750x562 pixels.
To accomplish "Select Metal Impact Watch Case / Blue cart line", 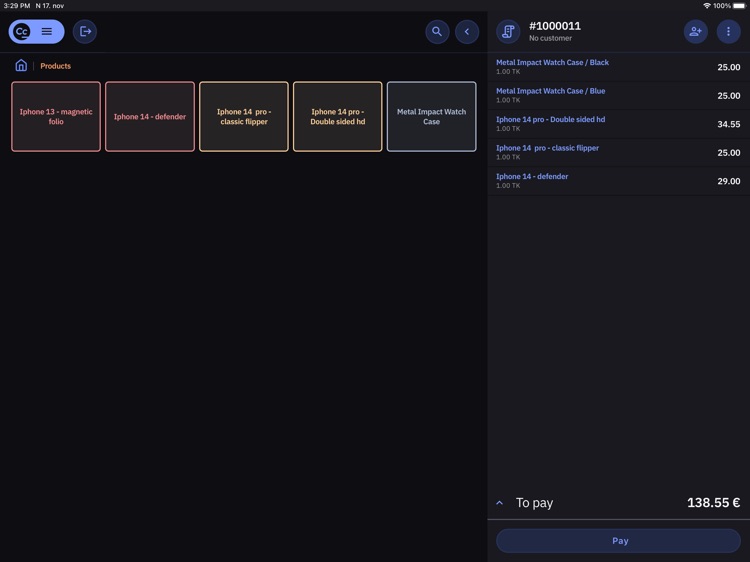I will click(x=618, y=96).
